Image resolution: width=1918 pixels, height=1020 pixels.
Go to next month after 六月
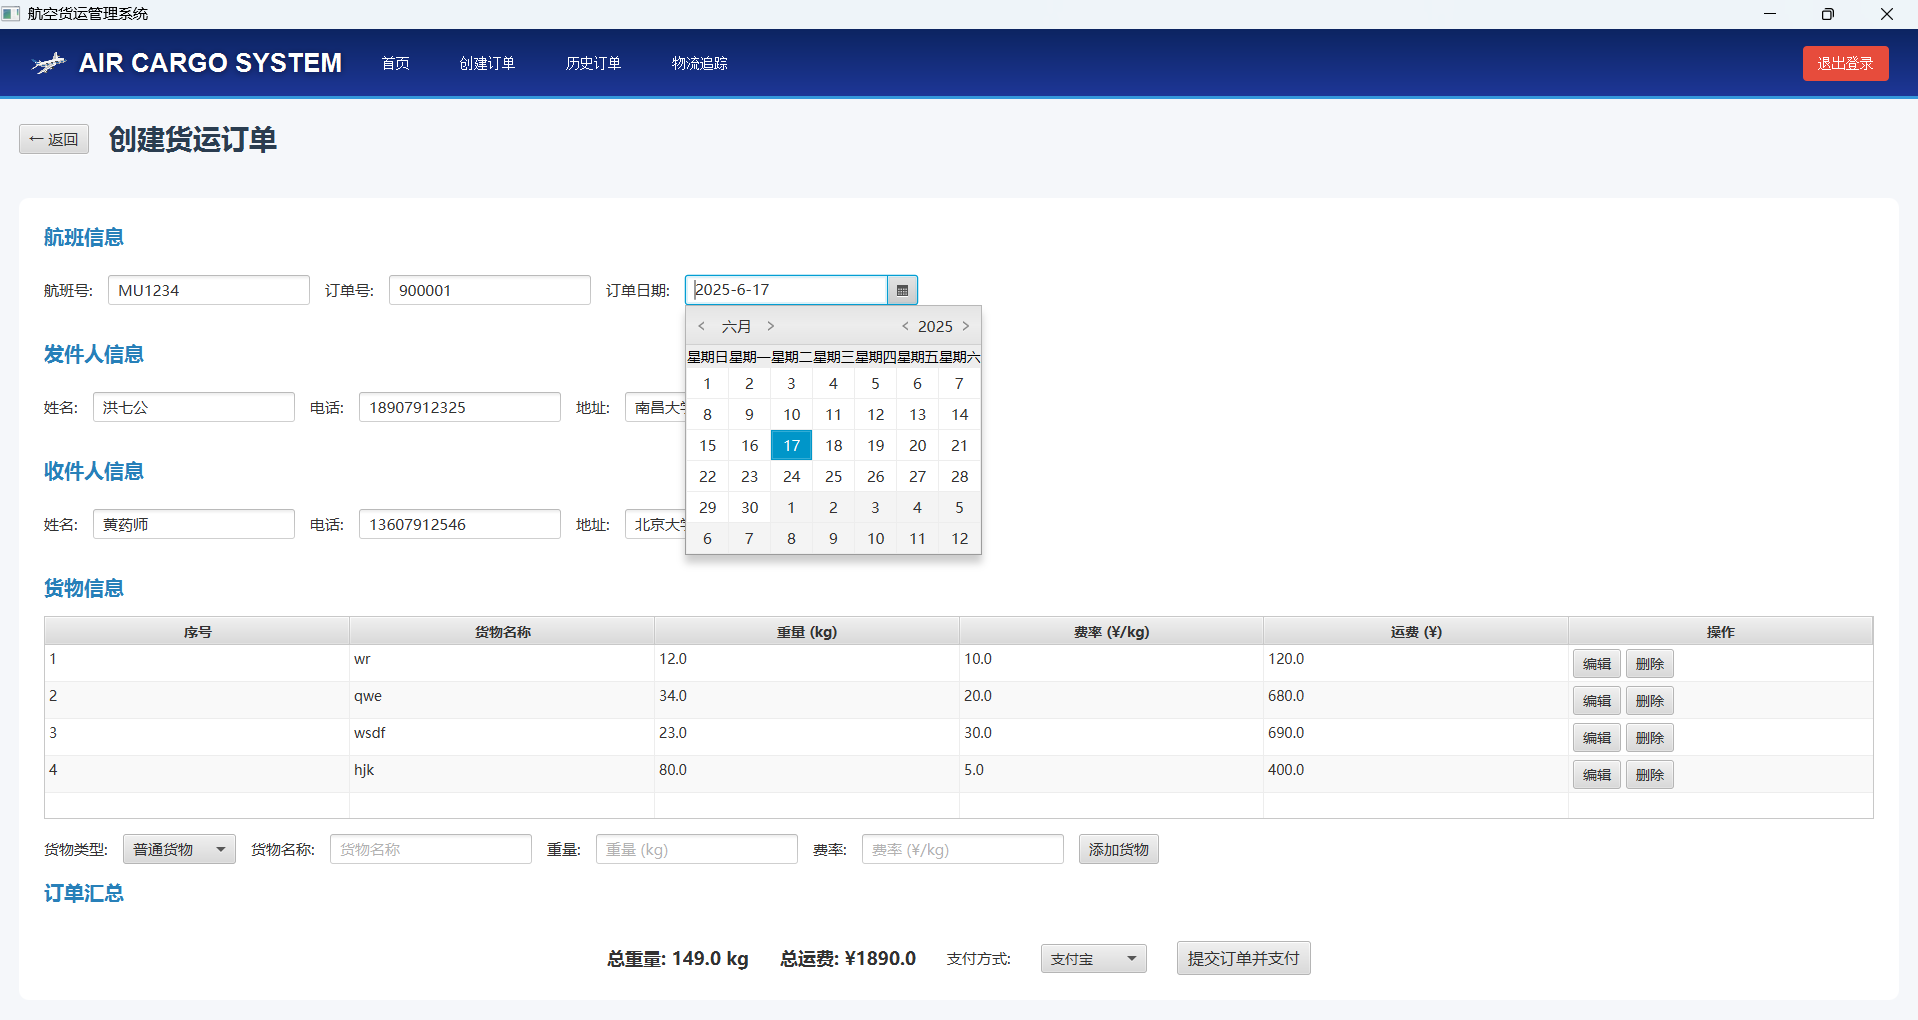[771, 326]
